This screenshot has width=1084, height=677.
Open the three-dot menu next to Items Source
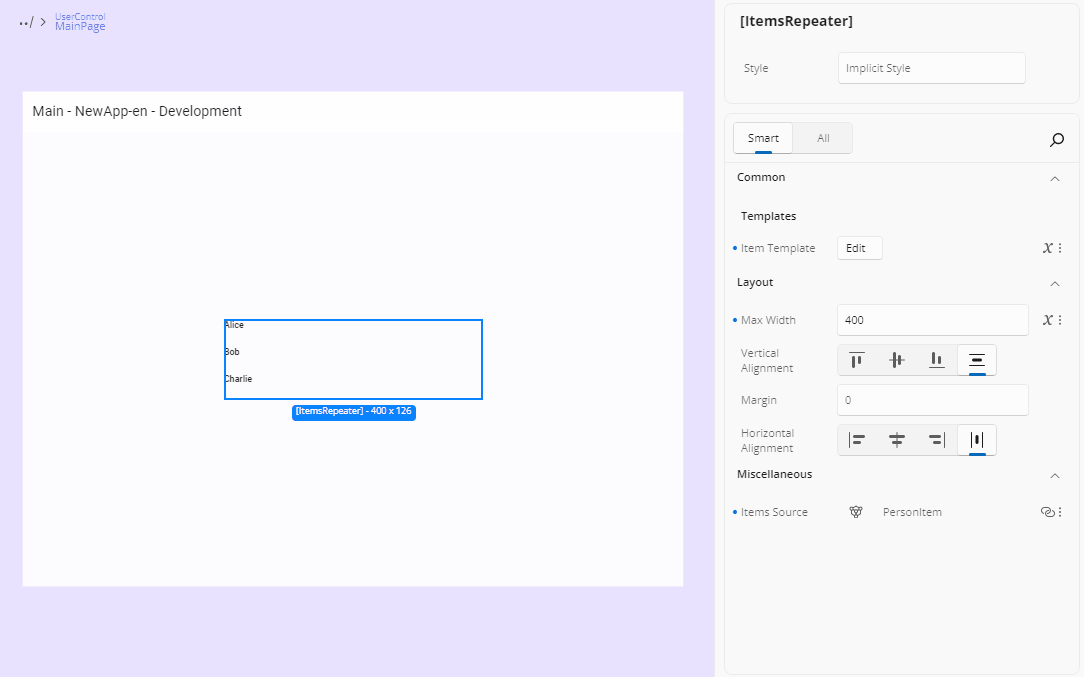1060,511
